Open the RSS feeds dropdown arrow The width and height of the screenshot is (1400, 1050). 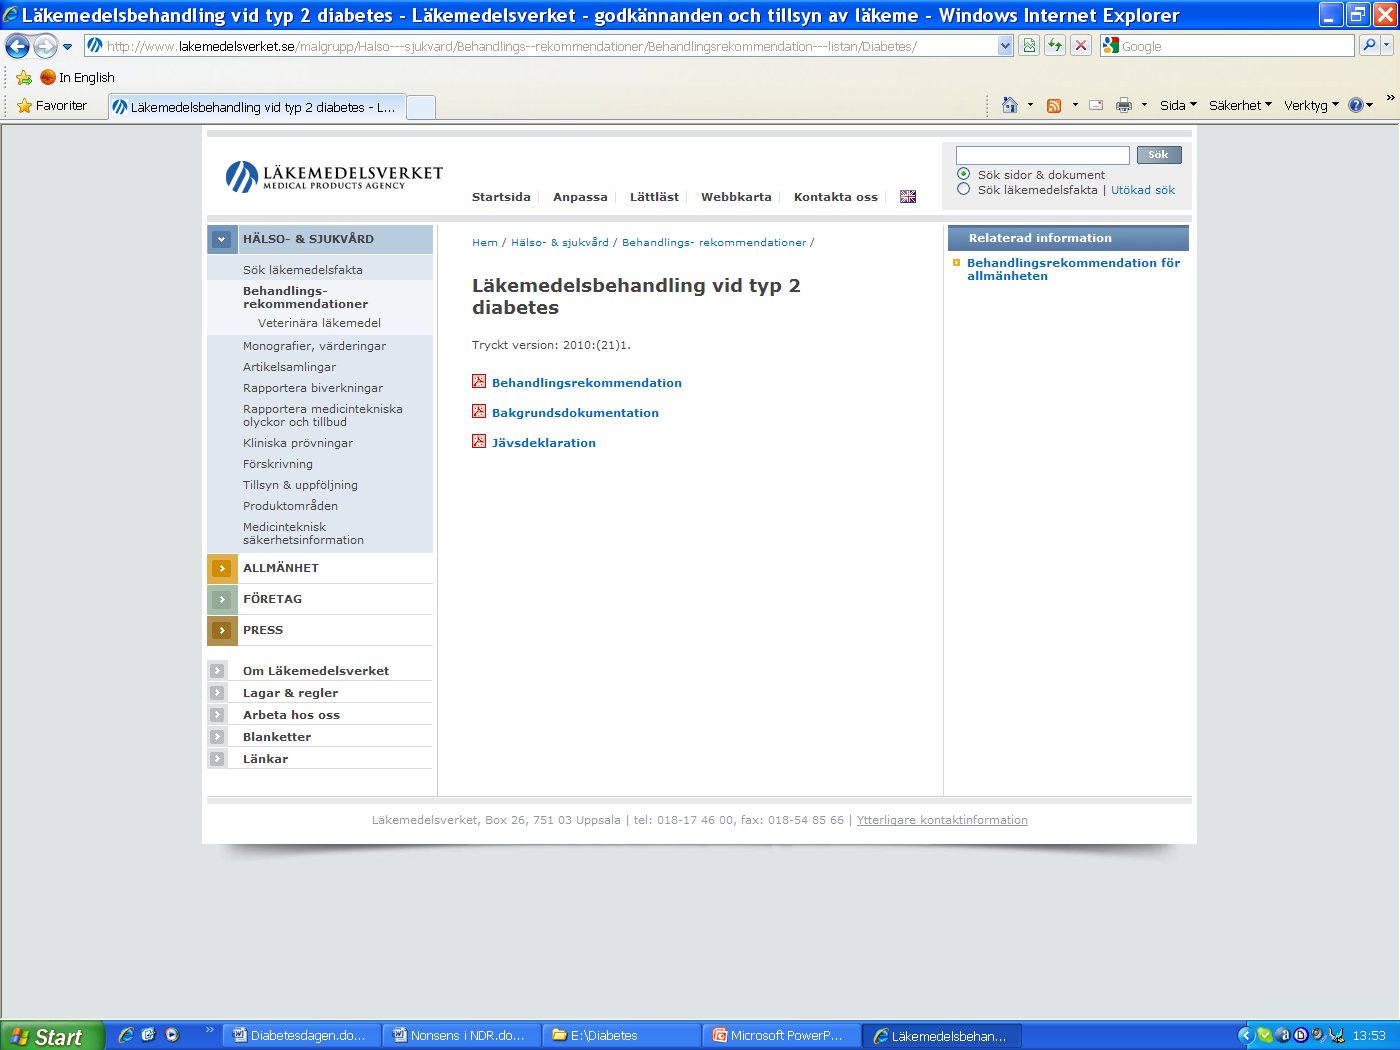pos(1075,105)
